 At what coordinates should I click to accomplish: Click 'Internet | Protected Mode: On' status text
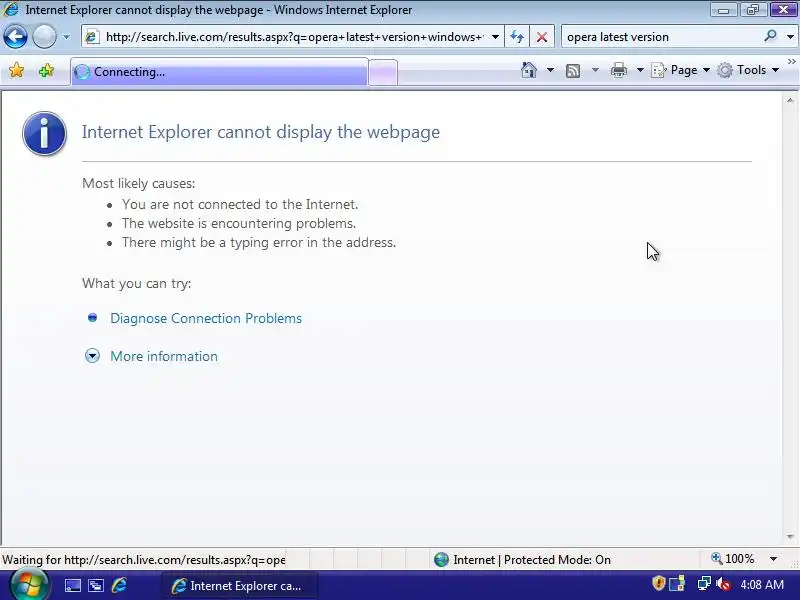(x=532, y=560)
